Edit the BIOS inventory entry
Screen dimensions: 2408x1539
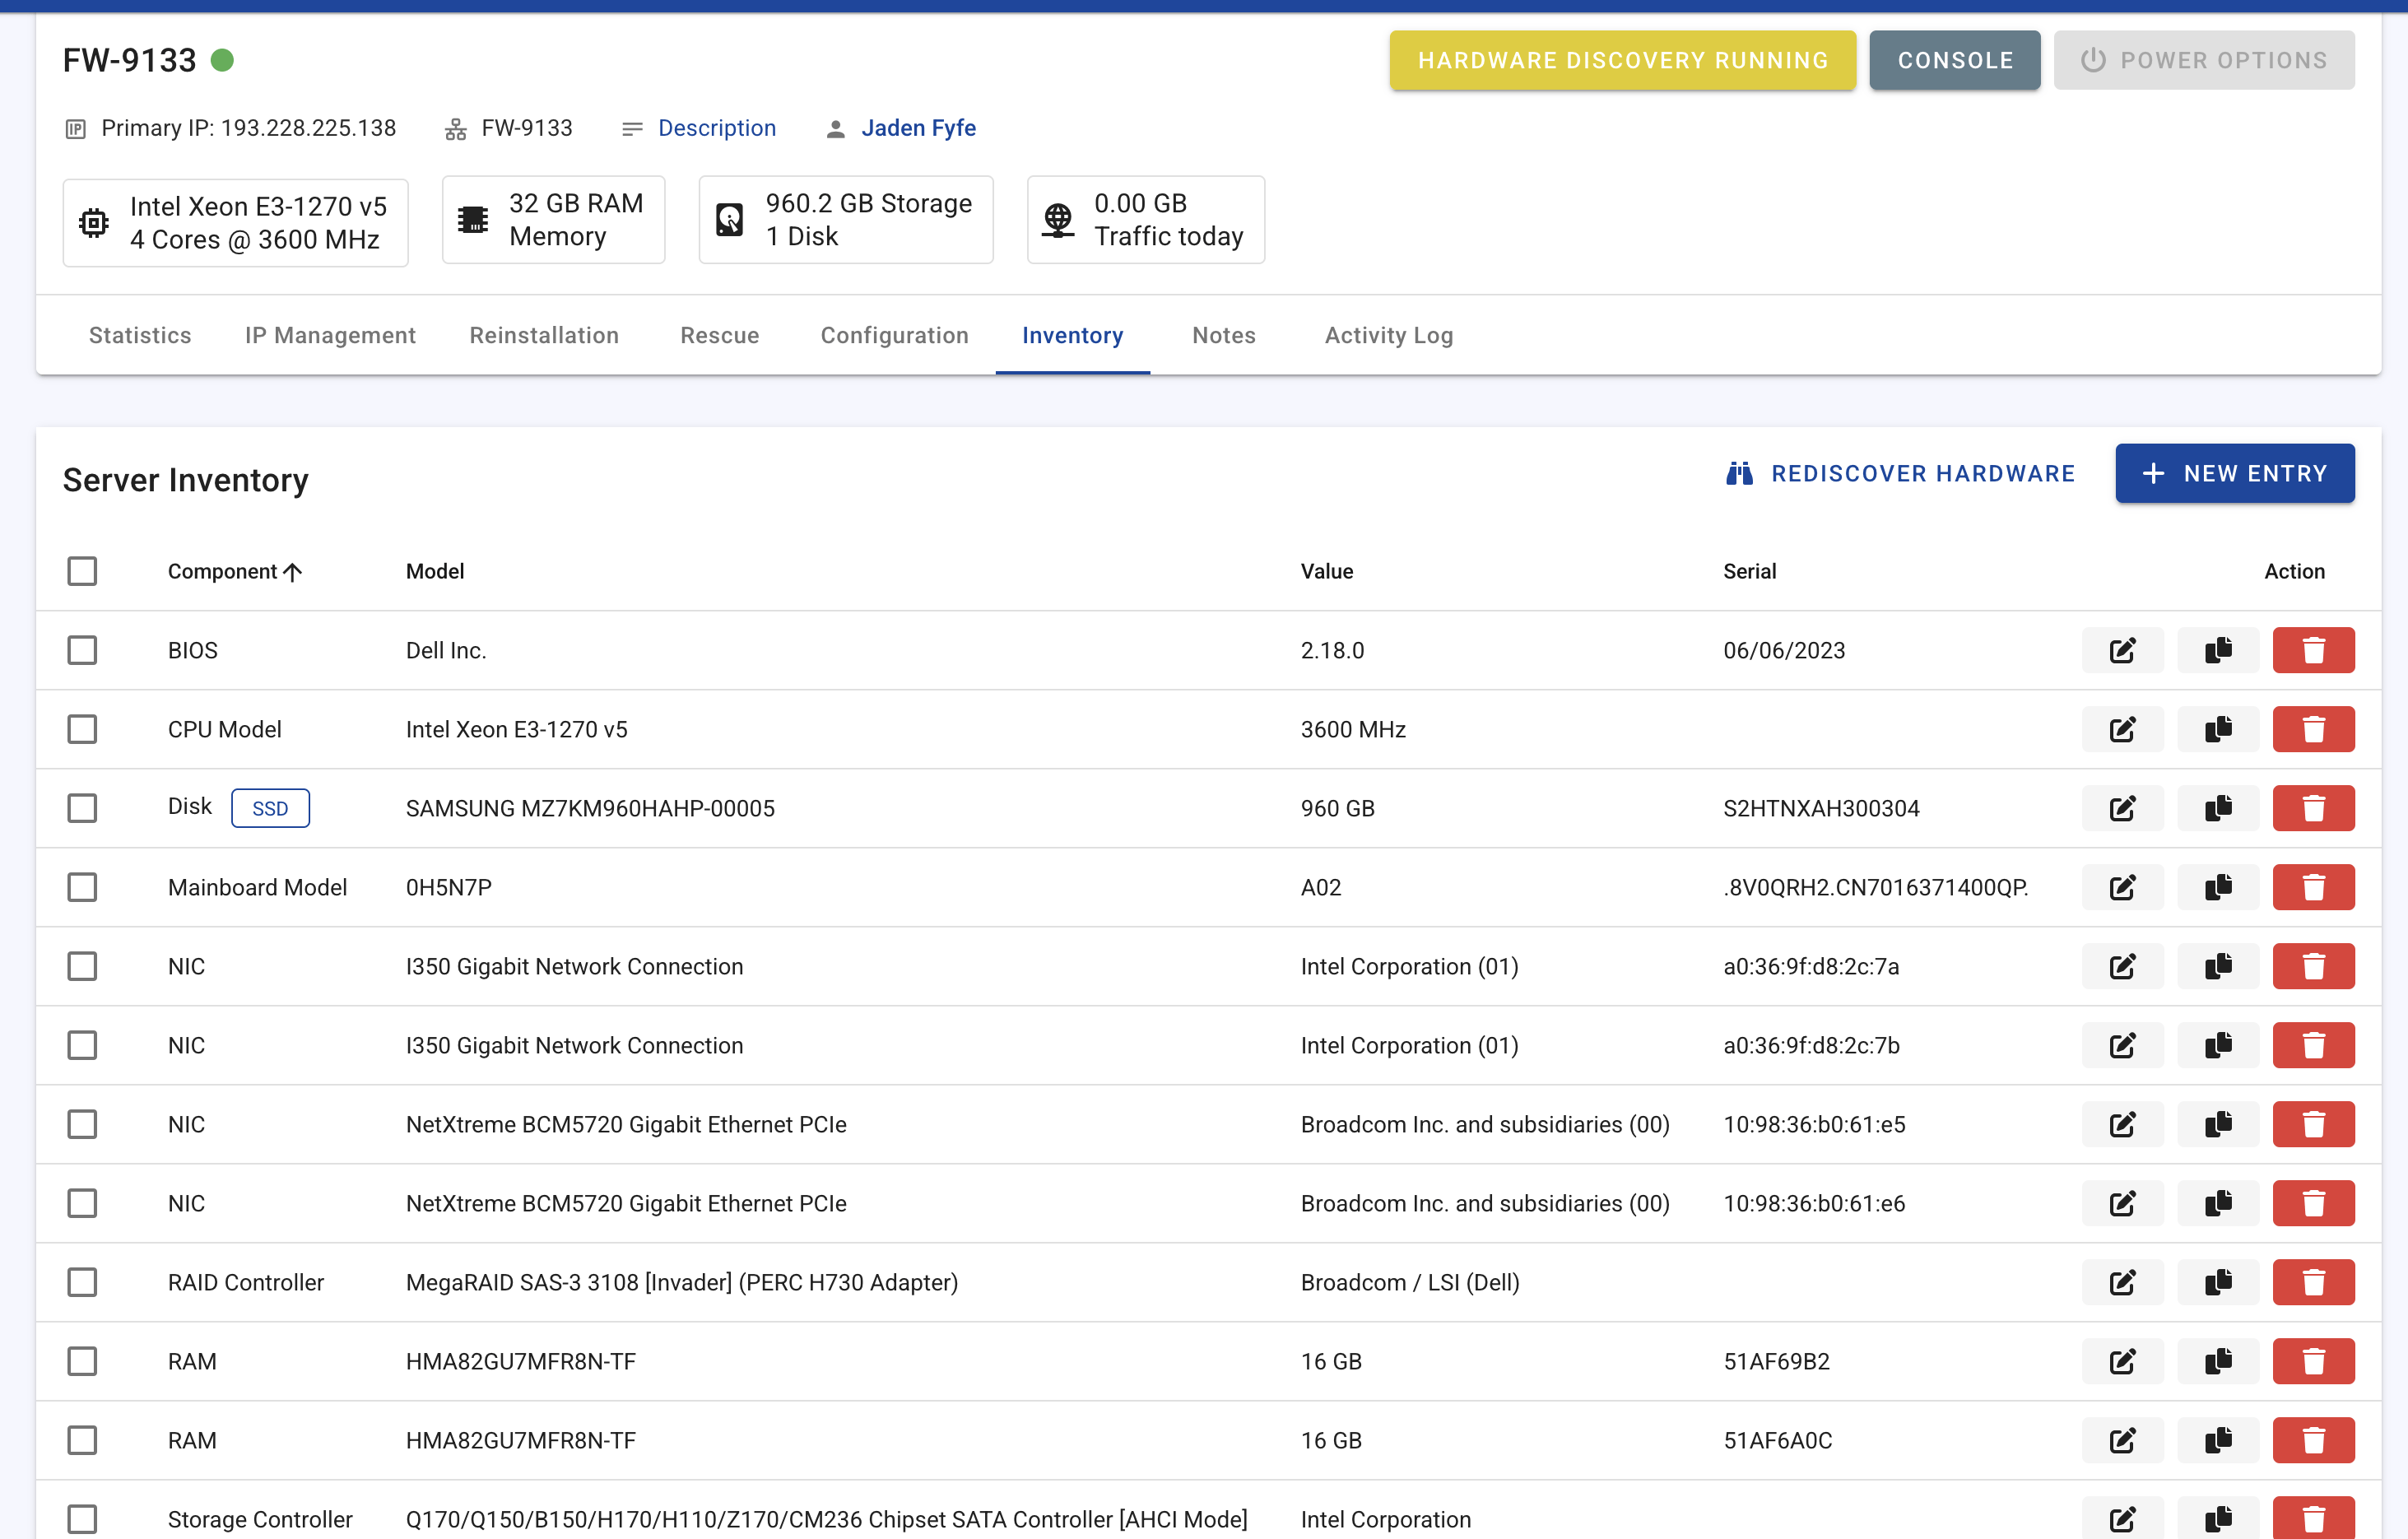(2122, 650)
